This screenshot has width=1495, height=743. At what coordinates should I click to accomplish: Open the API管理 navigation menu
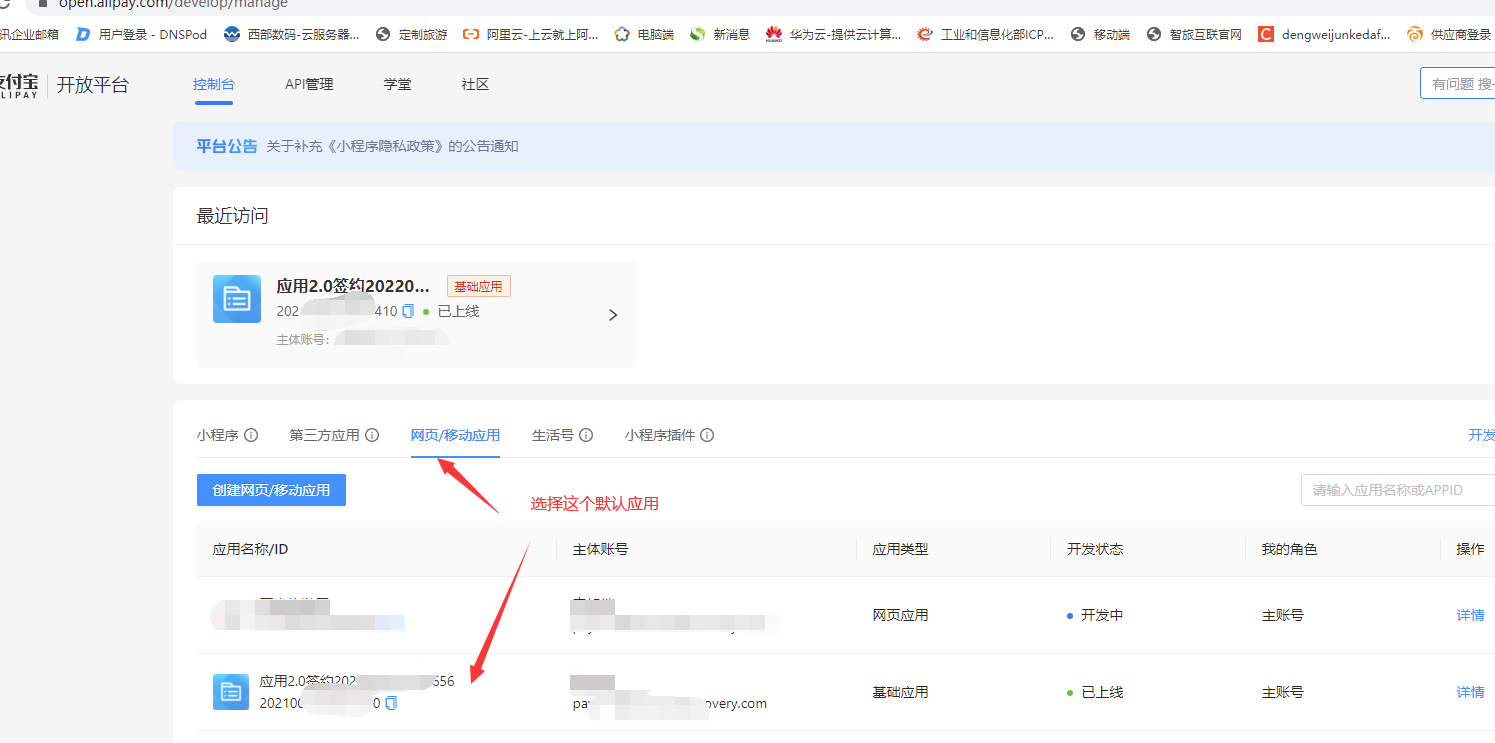309,85
